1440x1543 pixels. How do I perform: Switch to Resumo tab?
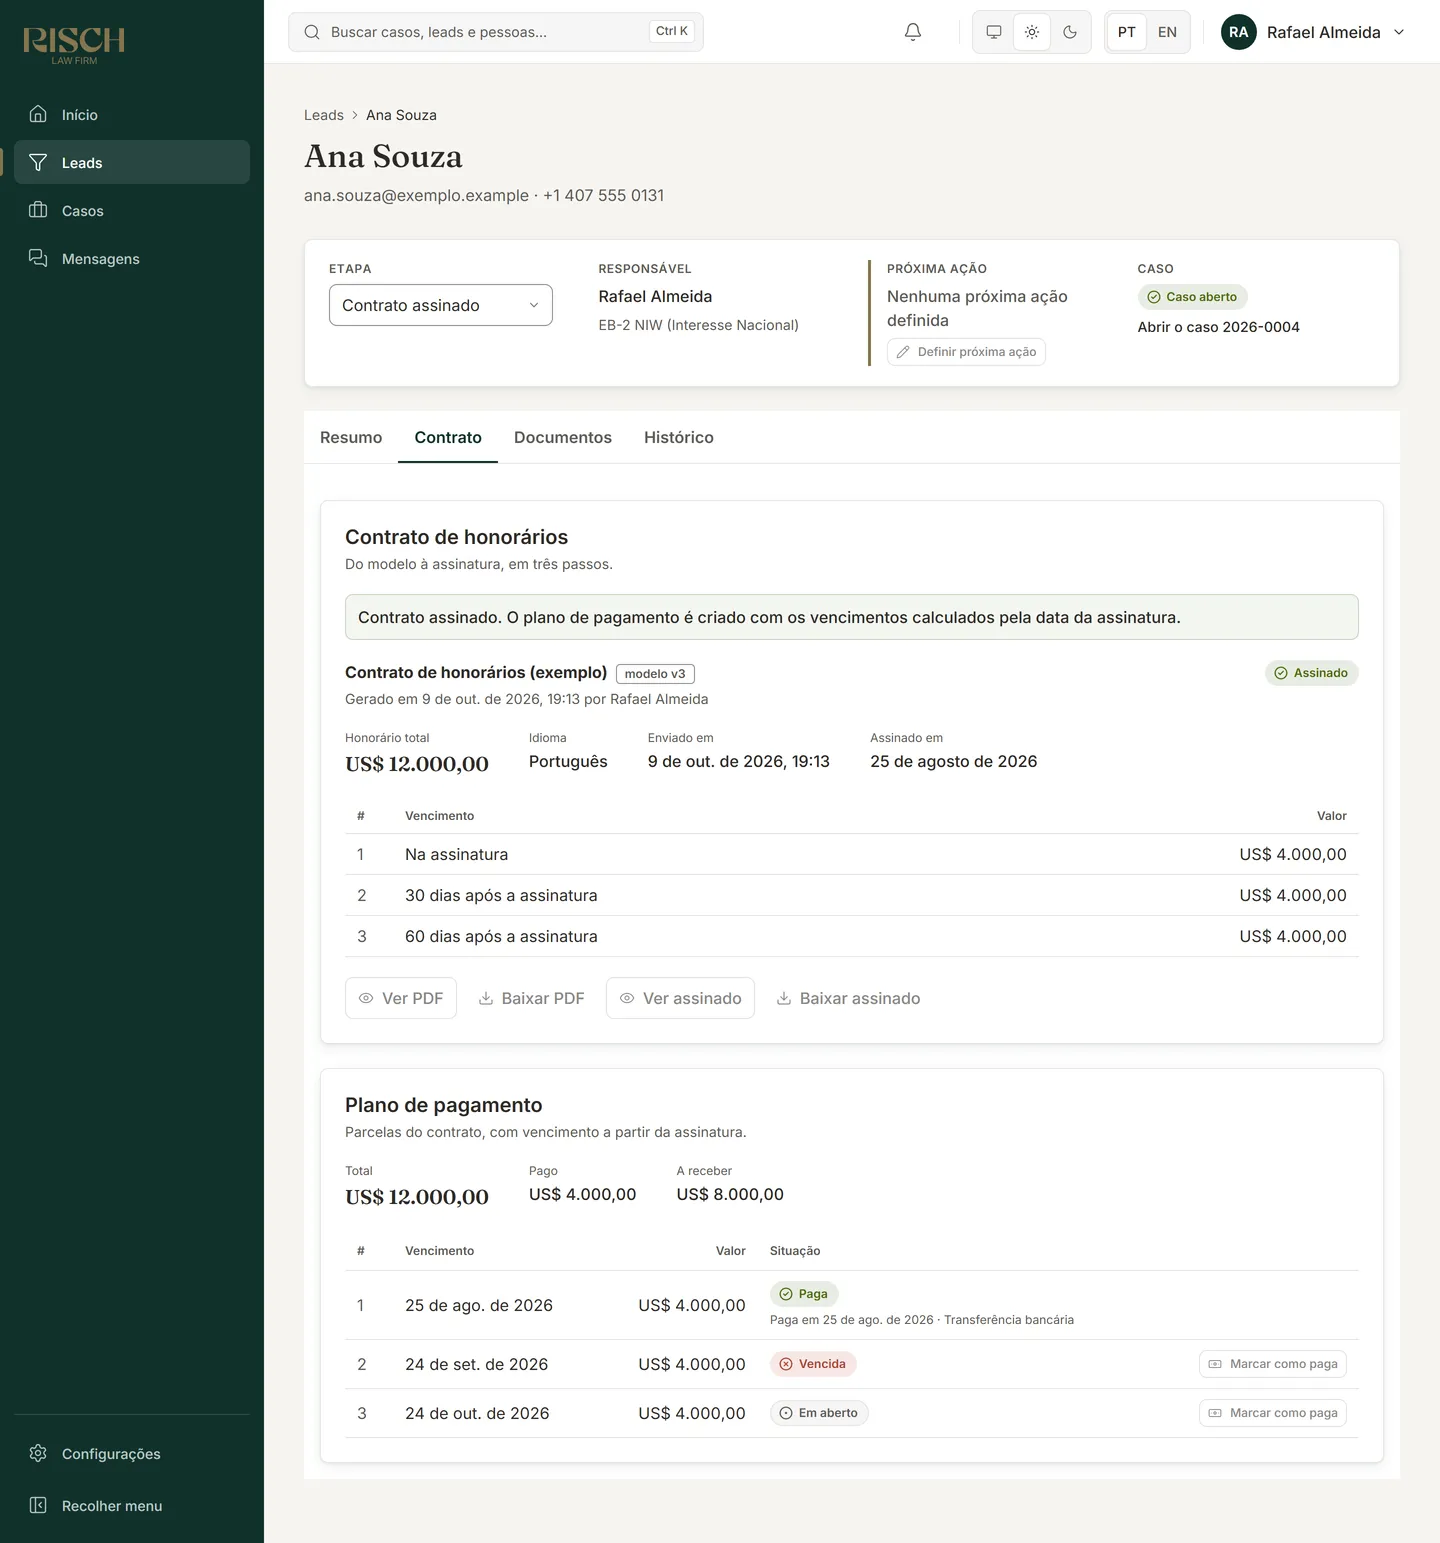(351, 437)
